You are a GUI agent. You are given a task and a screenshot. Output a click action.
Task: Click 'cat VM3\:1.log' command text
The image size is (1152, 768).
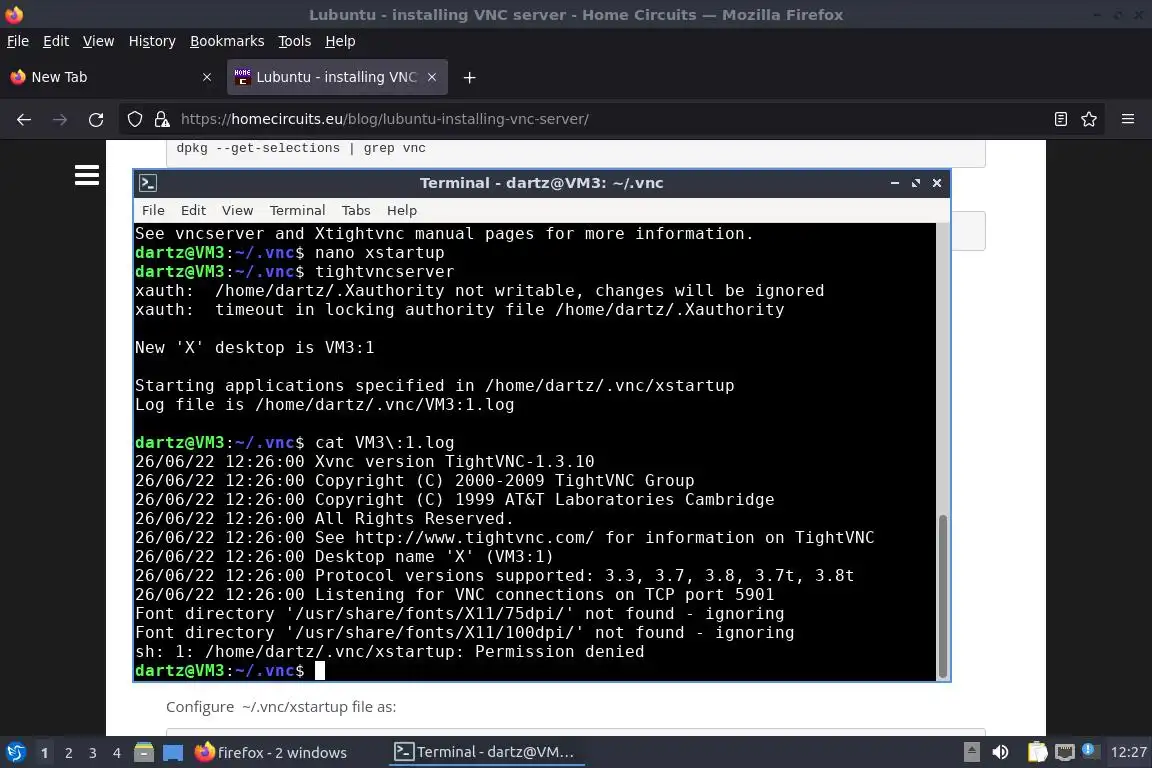click(384, 442)
